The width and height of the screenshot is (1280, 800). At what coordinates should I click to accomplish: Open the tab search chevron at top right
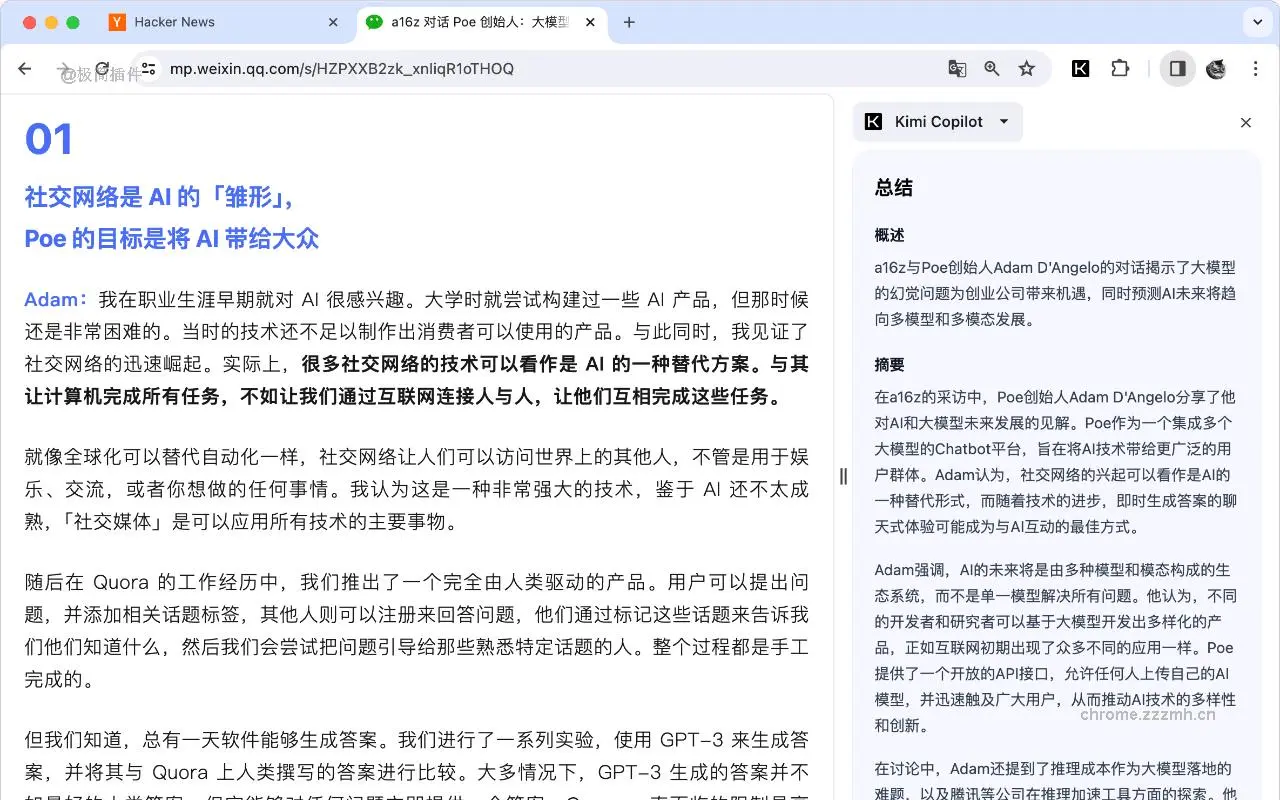pyautogui.click(x=1258, y=21)
